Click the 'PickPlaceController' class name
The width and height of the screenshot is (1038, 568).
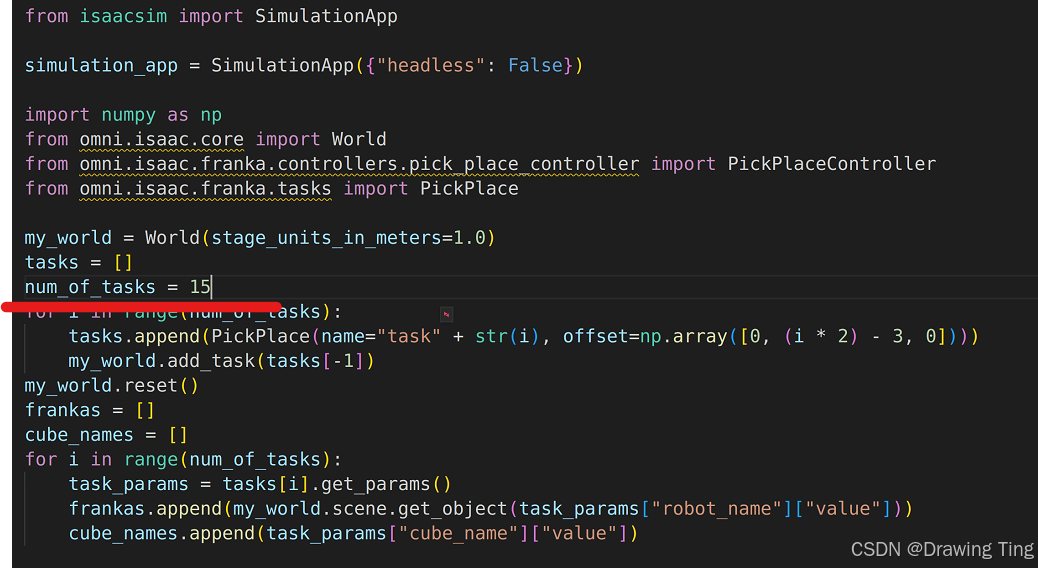[831, 164]
